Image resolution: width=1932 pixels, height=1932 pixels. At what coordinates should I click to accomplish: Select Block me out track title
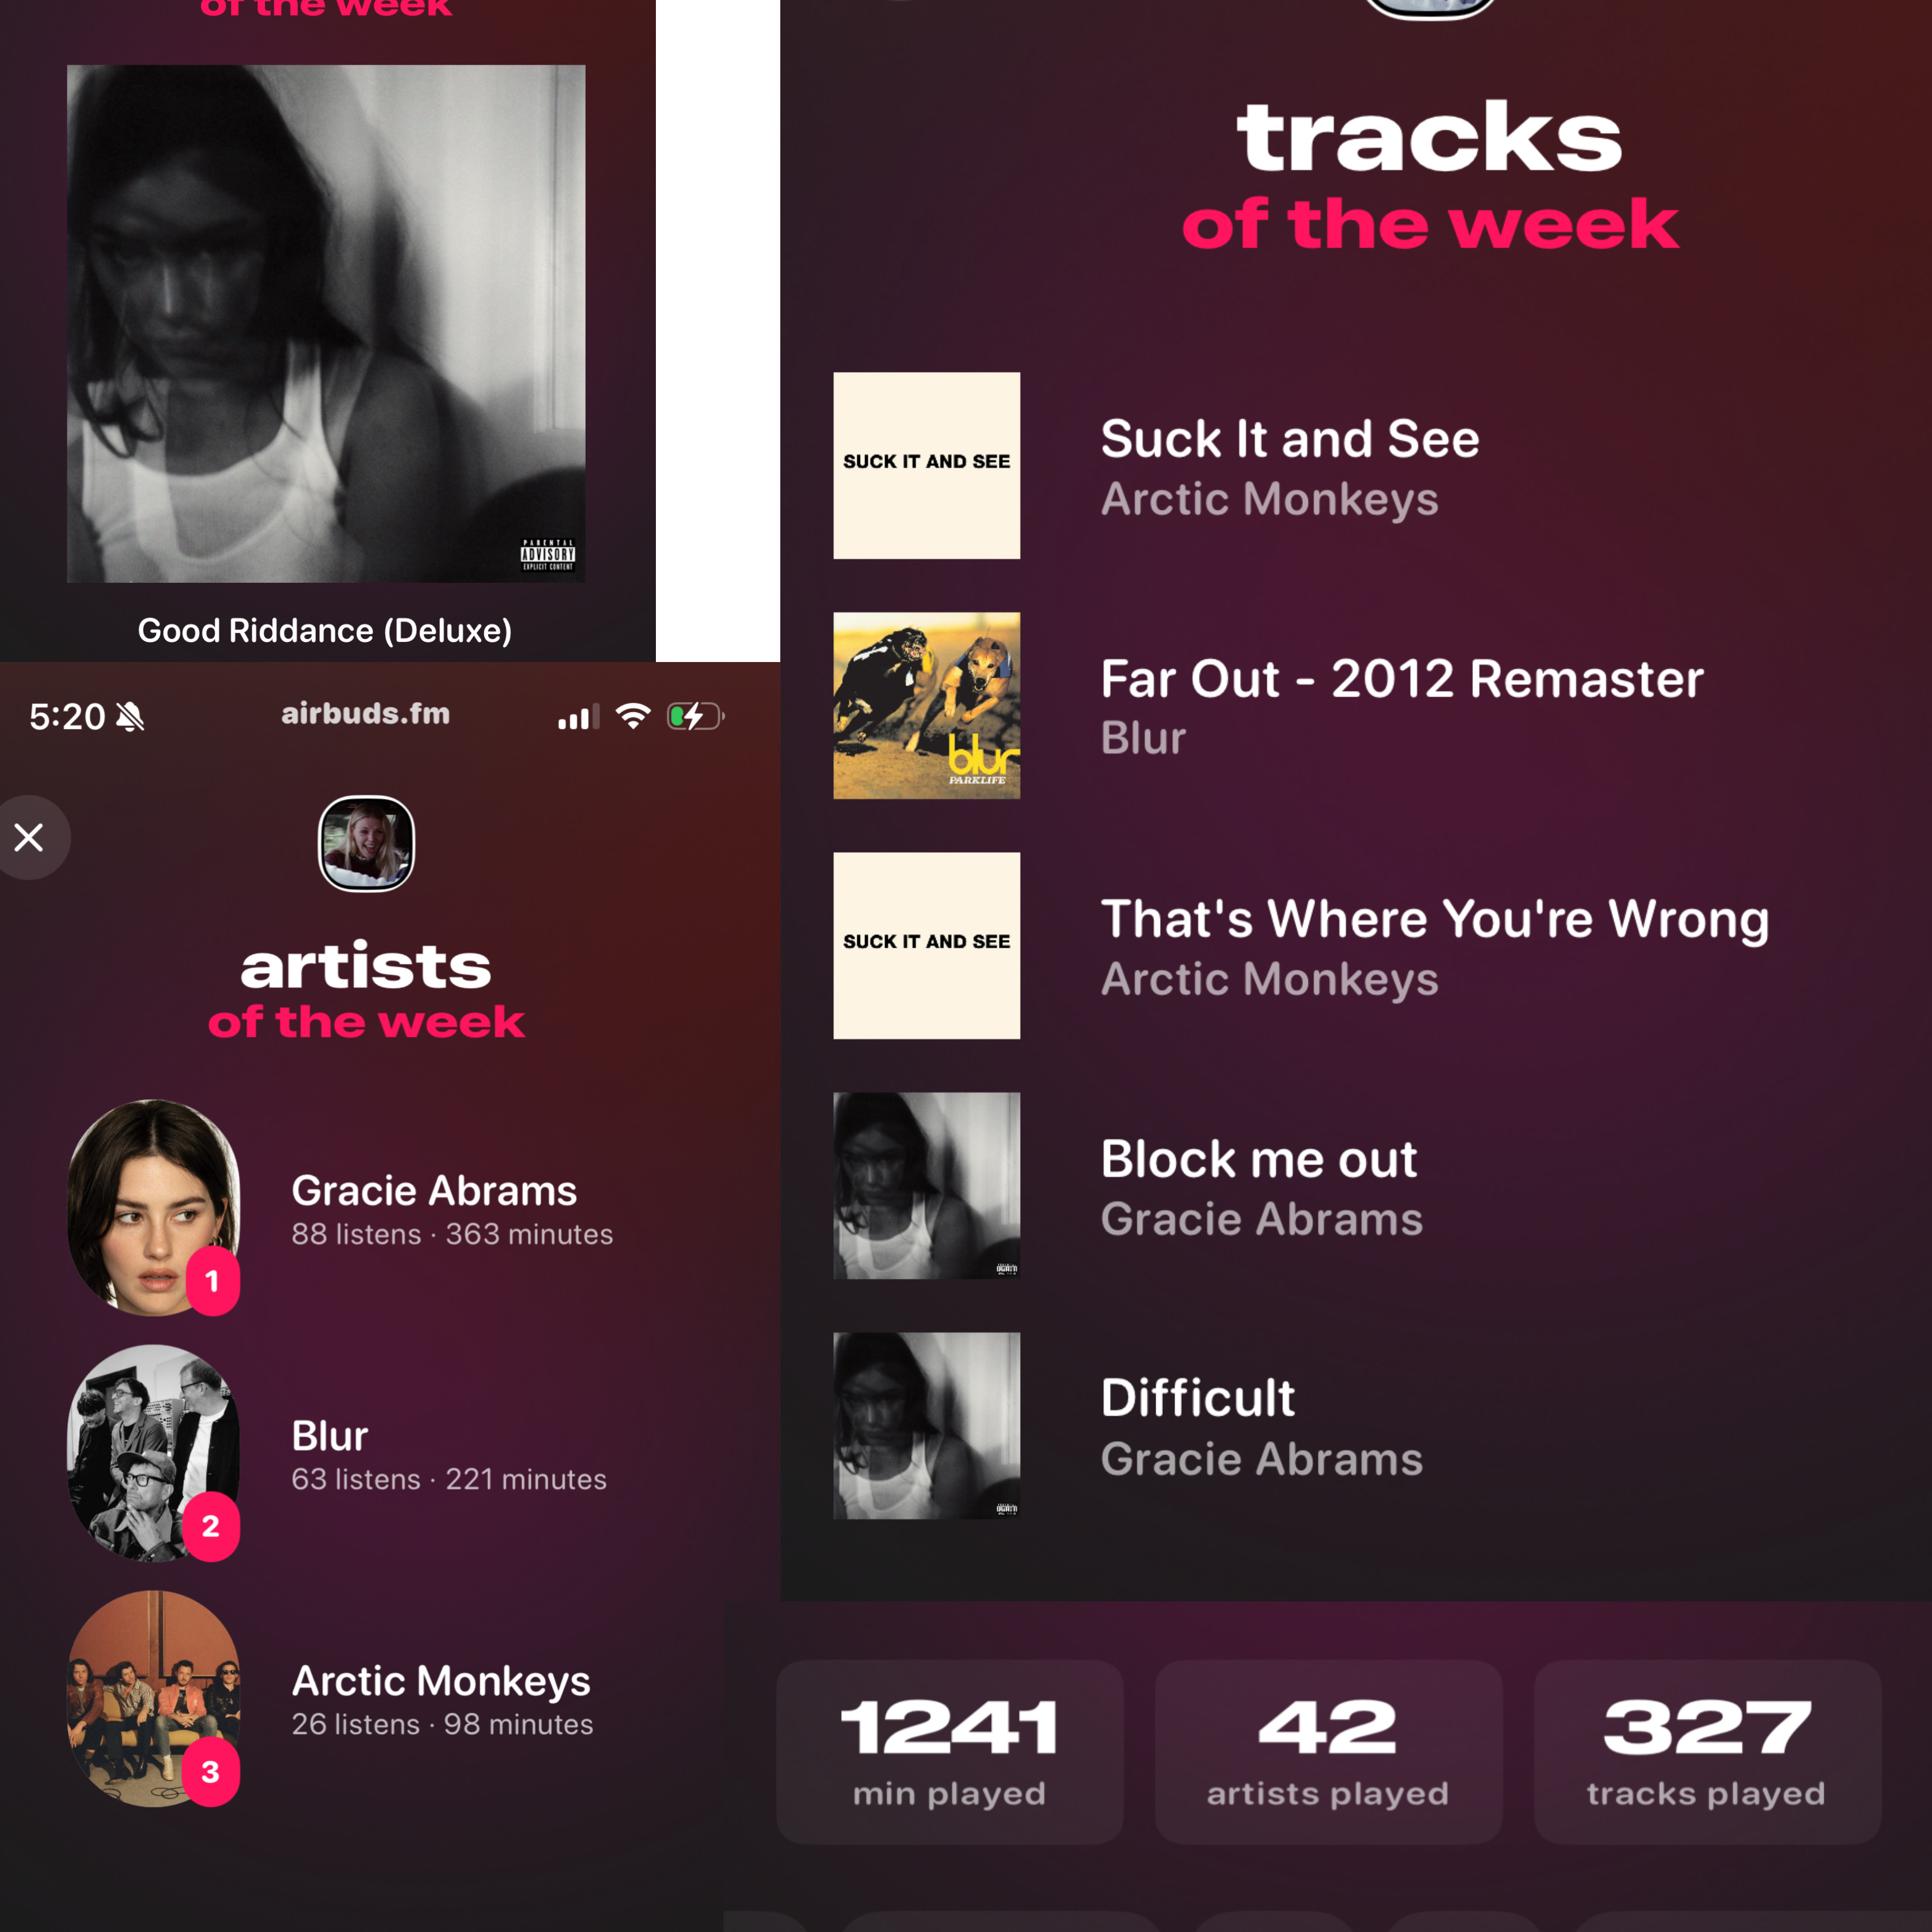(x=1259, y=1160)
